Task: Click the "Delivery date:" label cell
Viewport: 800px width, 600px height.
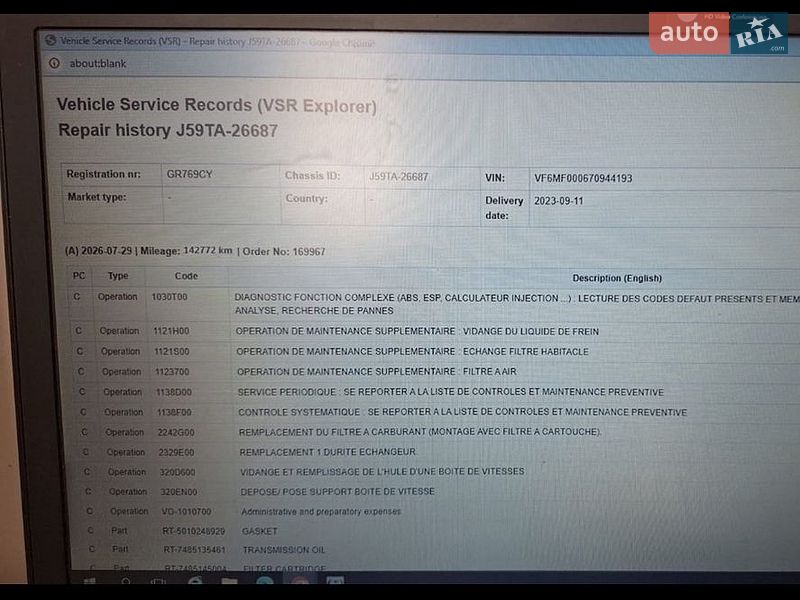Action: coord(504,208)
